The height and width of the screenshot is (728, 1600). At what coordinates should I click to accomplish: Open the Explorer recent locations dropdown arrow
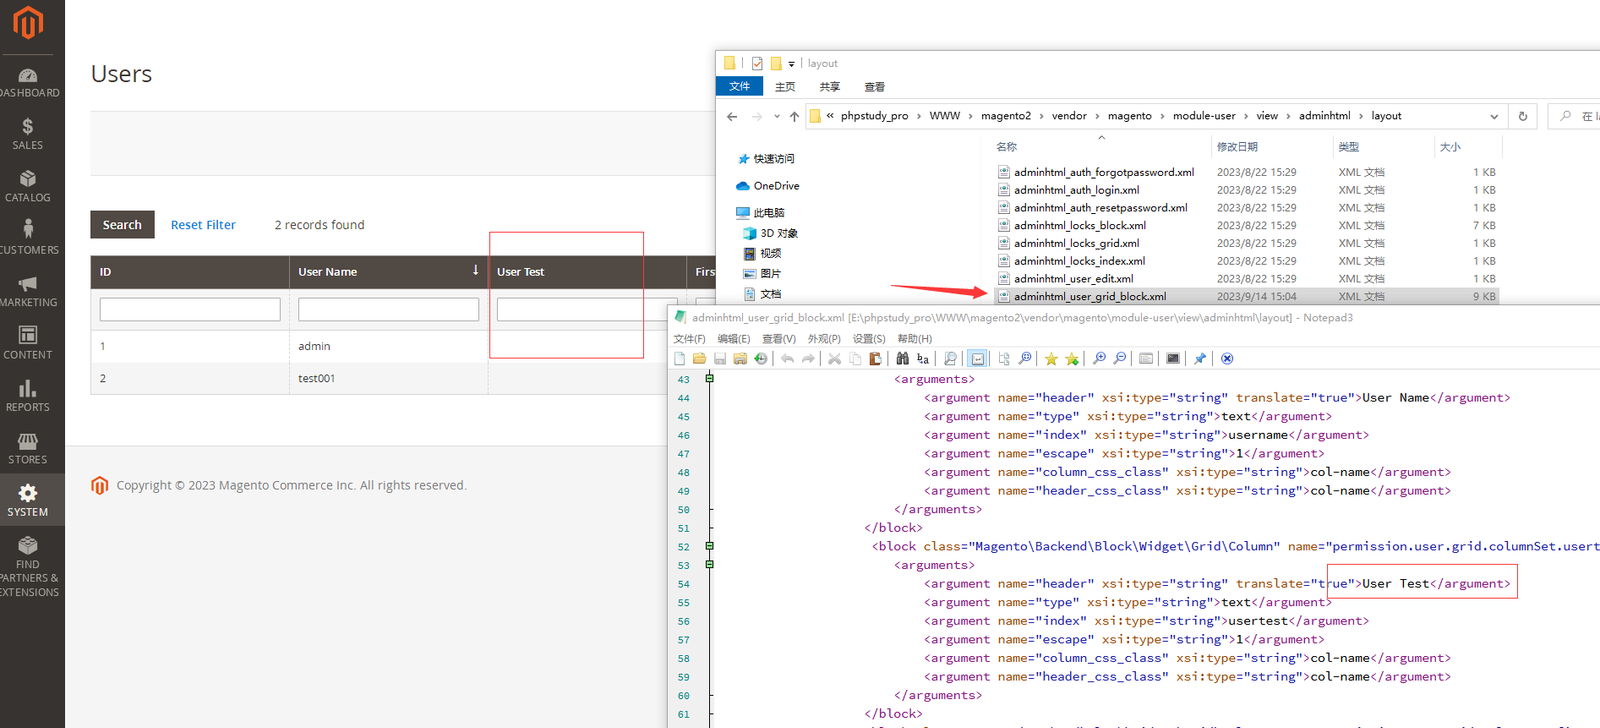pyautogui.click(x=776, y=116)
